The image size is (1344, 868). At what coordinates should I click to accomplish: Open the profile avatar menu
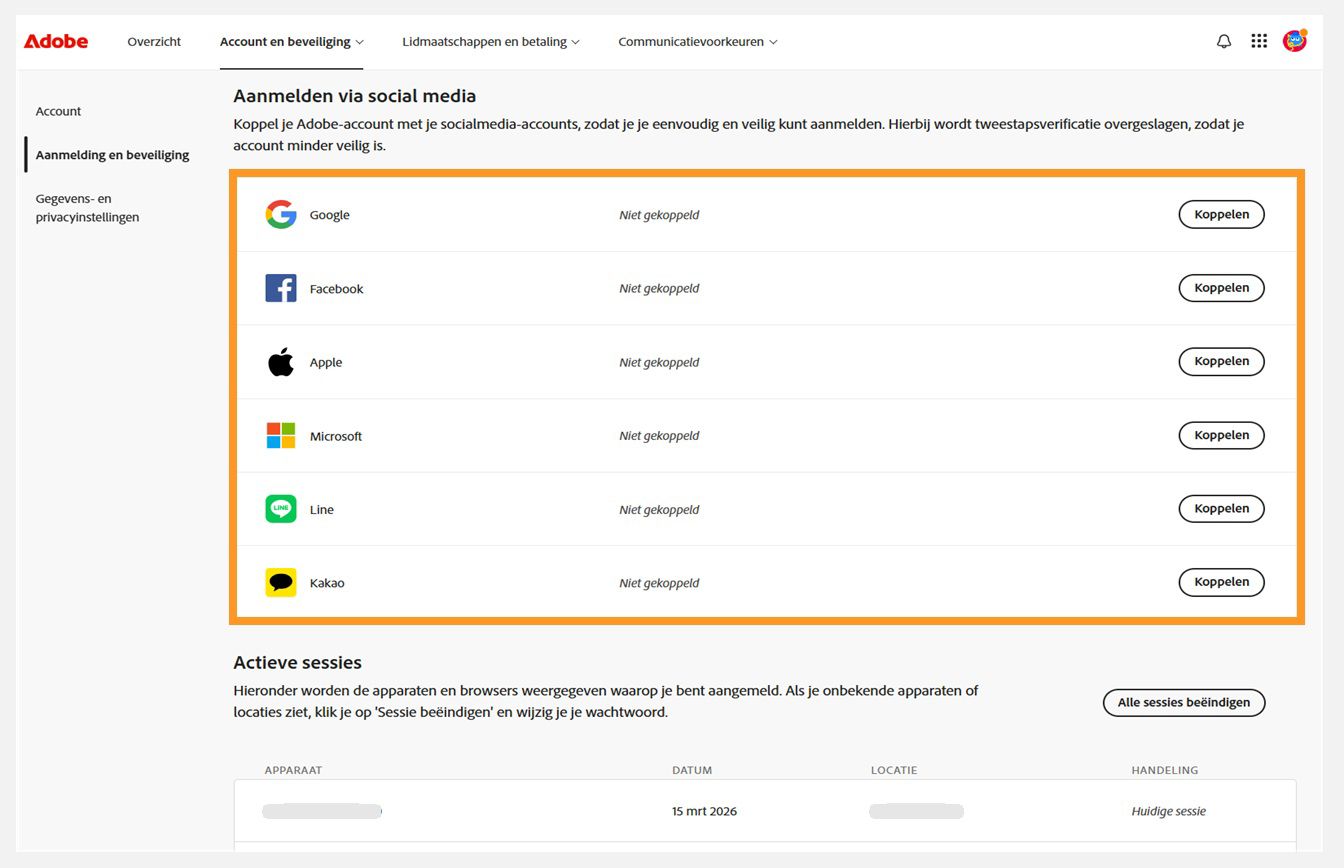point(1295,41)
